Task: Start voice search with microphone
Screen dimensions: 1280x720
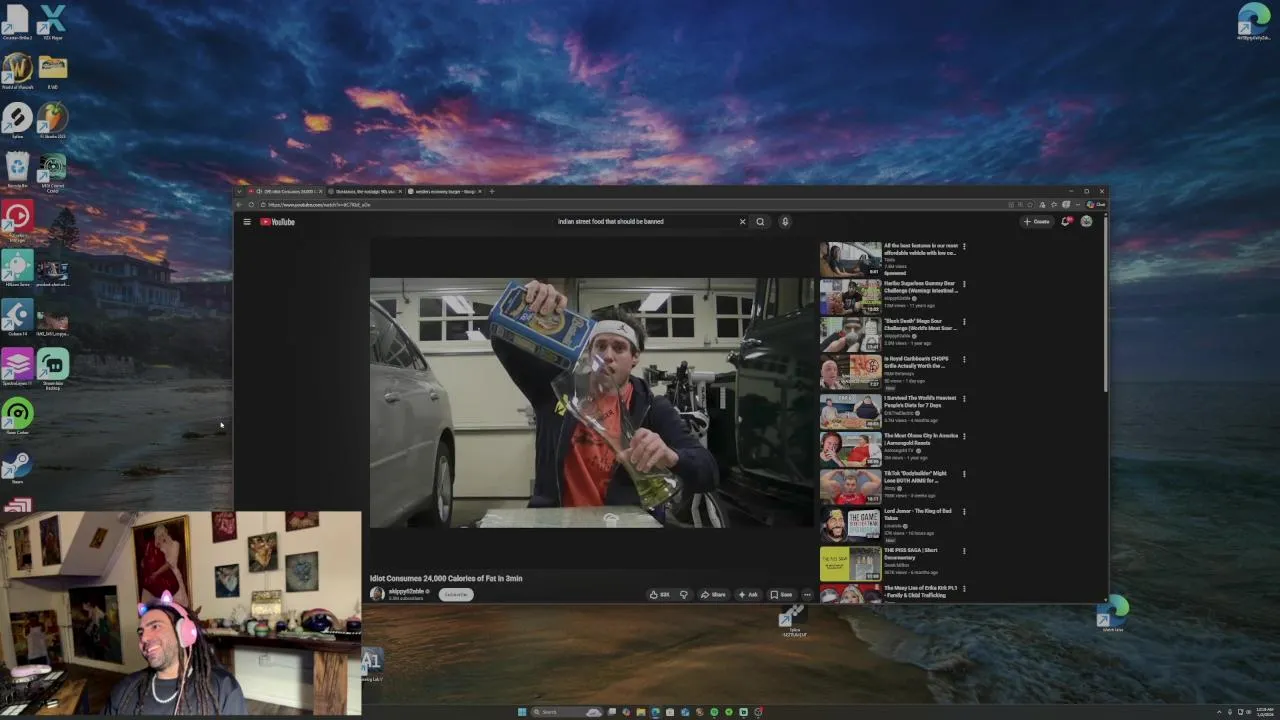Action: pos(785,222)
